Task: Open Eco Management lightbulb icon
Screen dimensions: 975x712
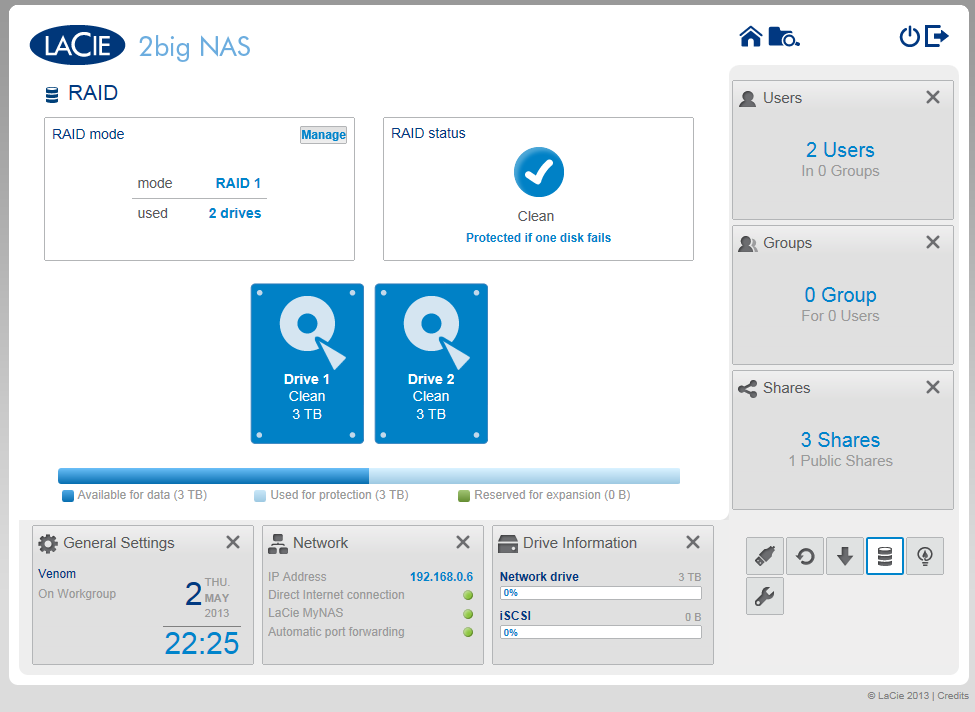Action: pos(925,556)
